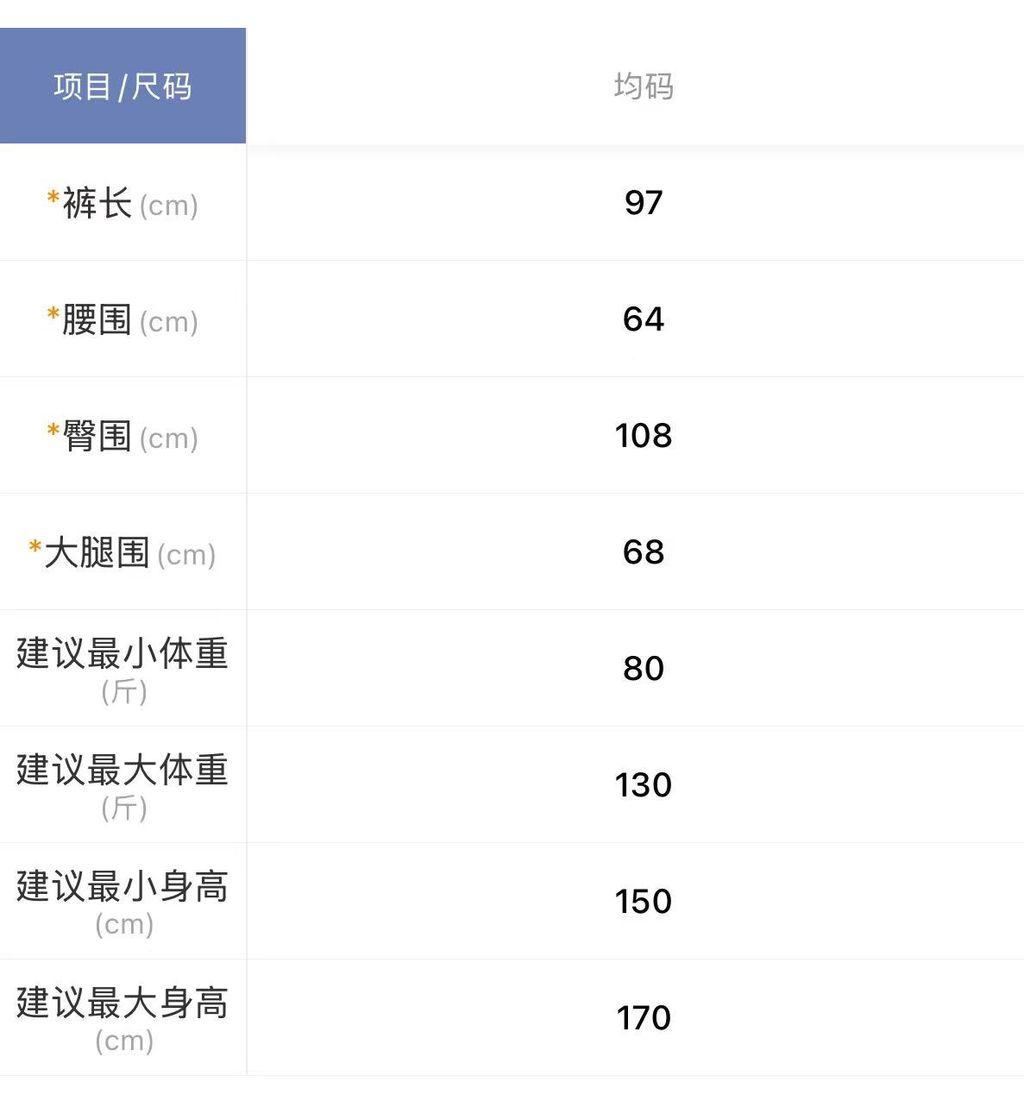Select the waist value 64

click(x=643, y=319)
